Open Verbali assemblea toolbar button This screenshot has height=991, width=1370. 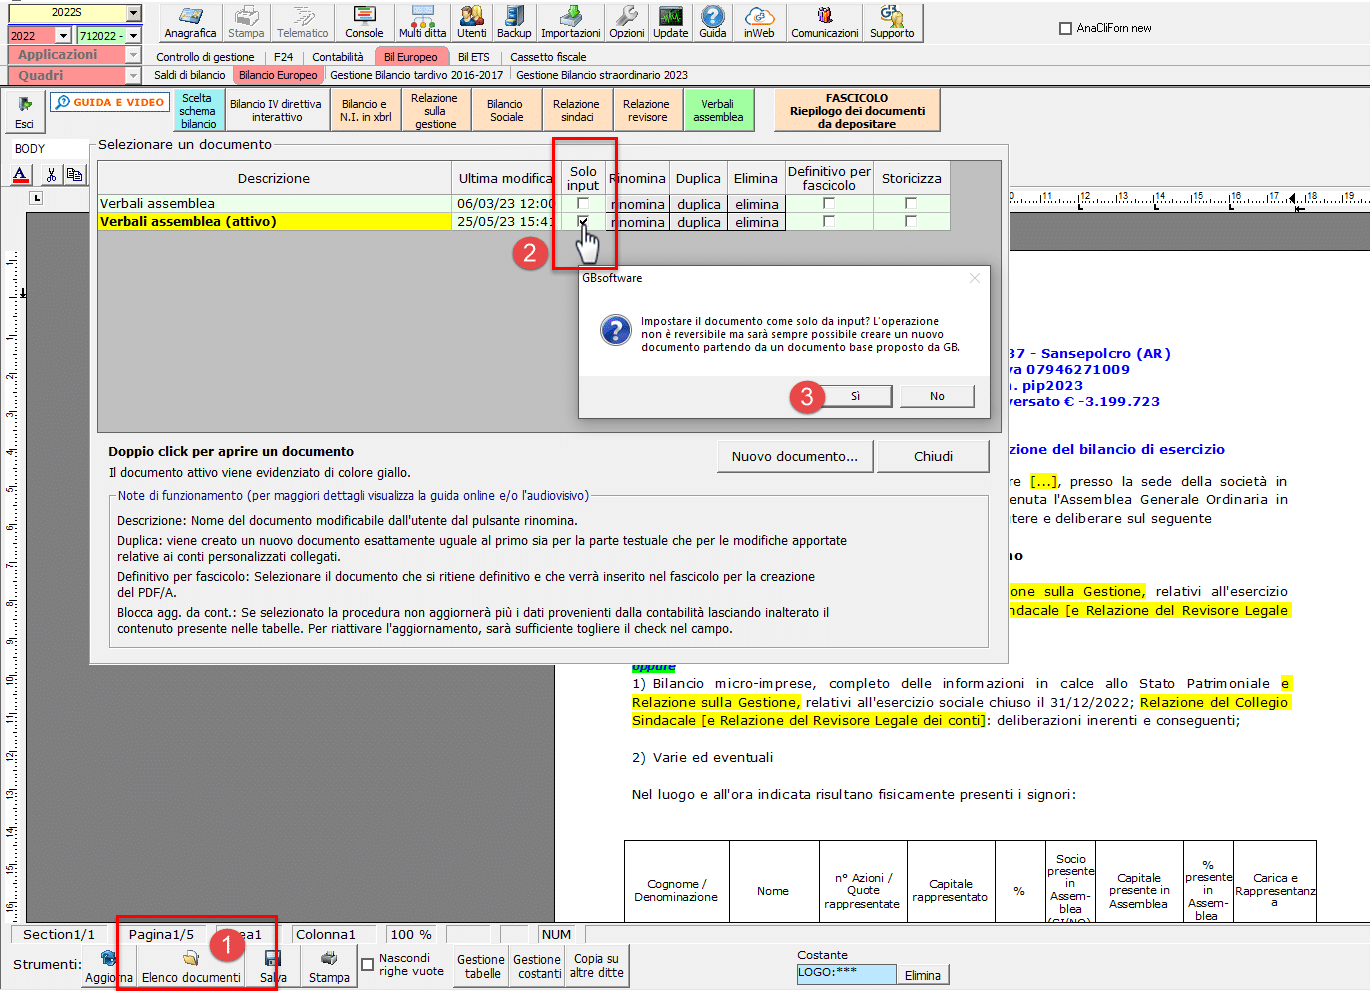[x=718, y=111]
